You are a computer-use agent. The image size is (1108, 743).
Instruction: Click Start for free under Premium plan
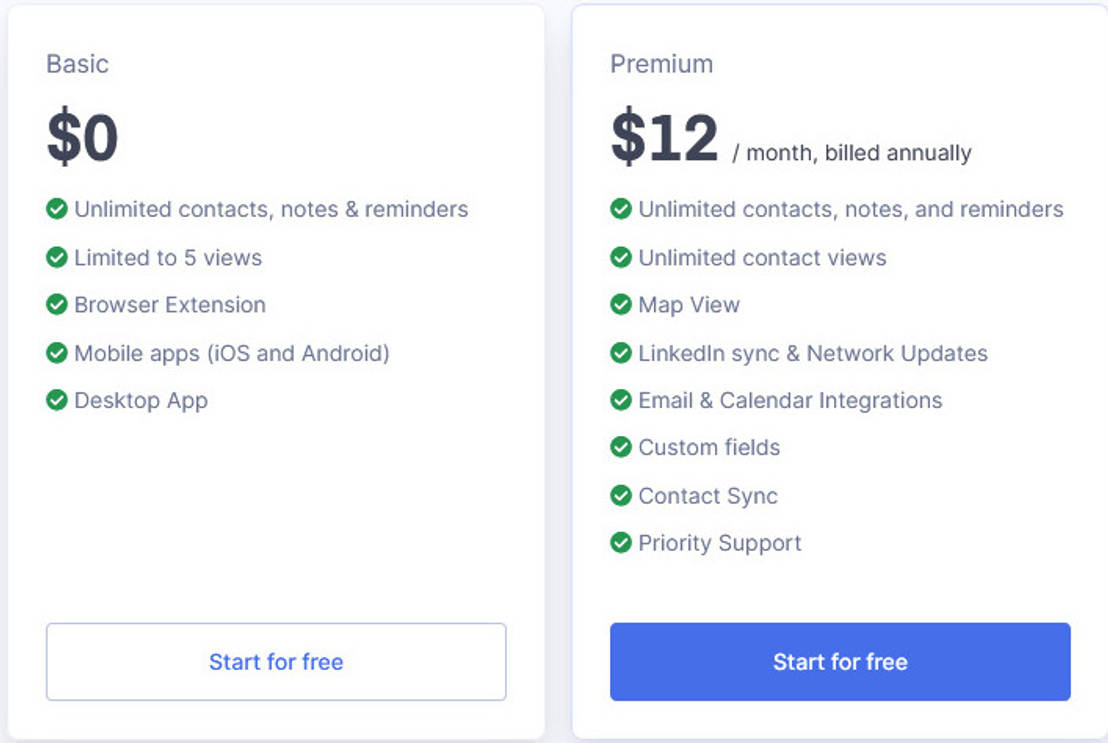[x=840, y=662]
